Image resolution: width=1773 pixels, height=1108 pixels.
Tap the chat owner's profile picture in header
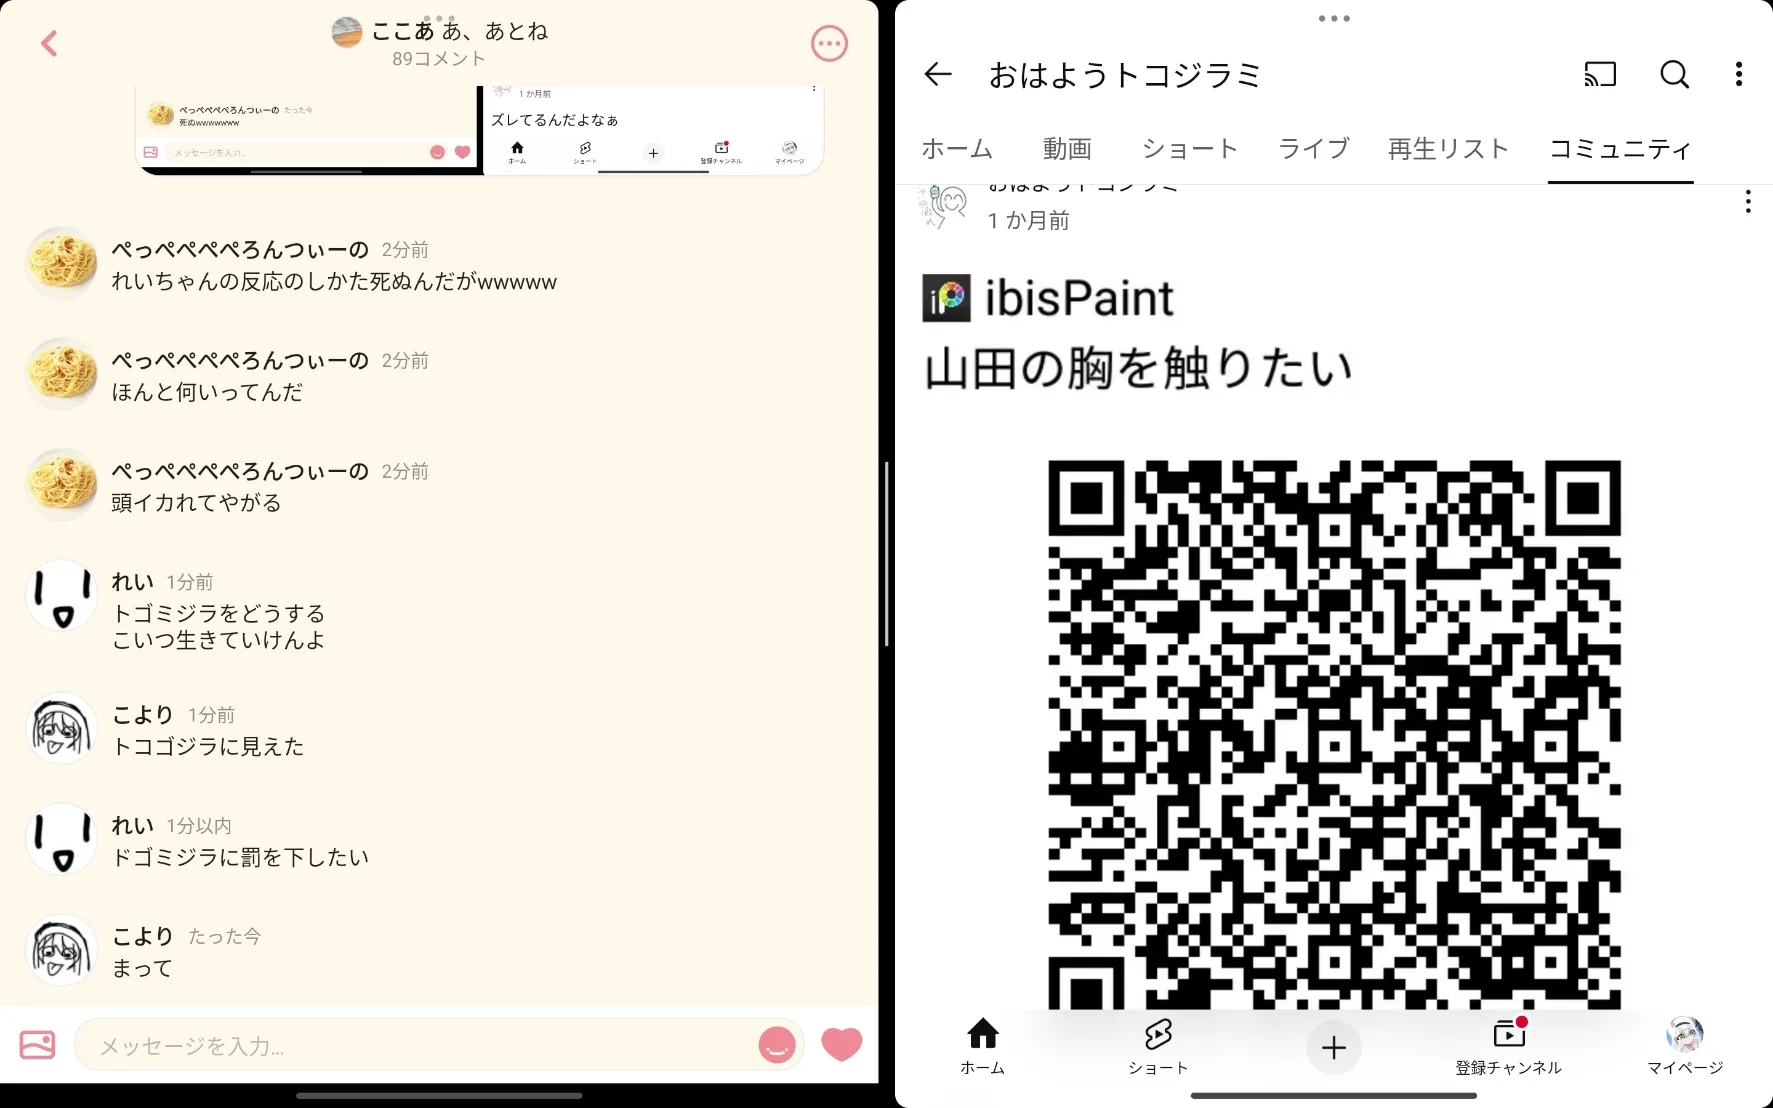click(346, 32)
